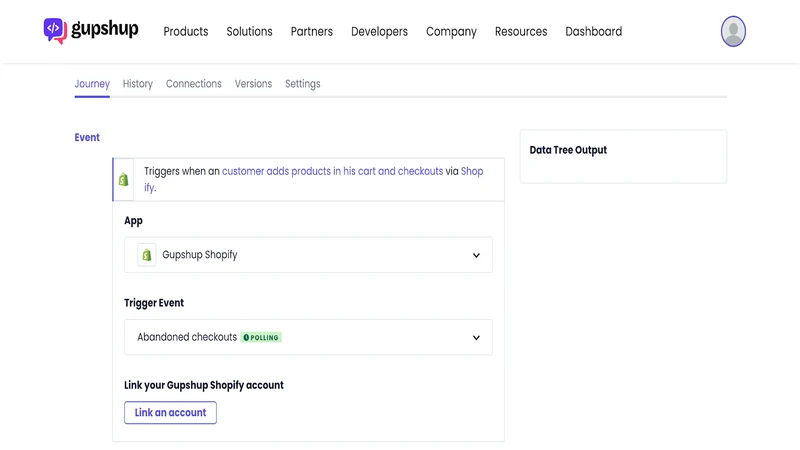This screenshot has height=450, width=800.
Task: Click the Shopify icon beside trigger description
Action: tap(123, 180)
